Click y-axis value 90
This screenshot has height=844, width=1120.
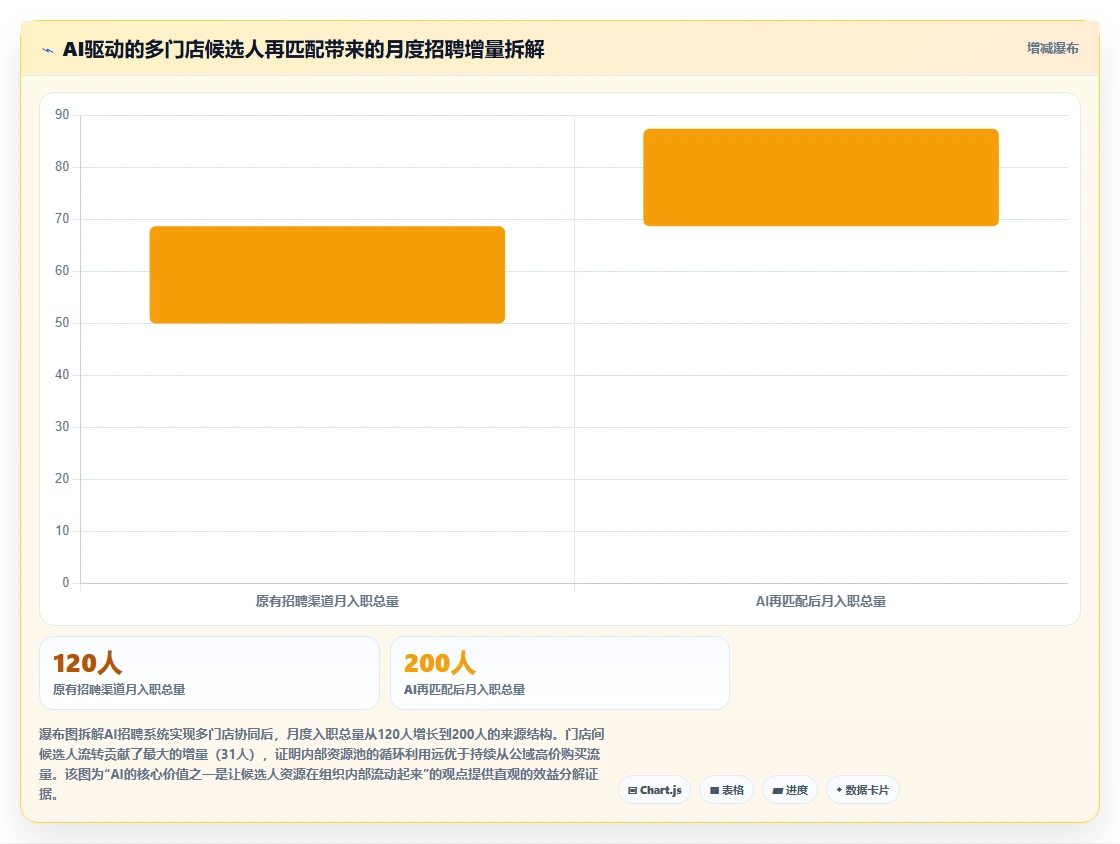click(x=62, y=114)
